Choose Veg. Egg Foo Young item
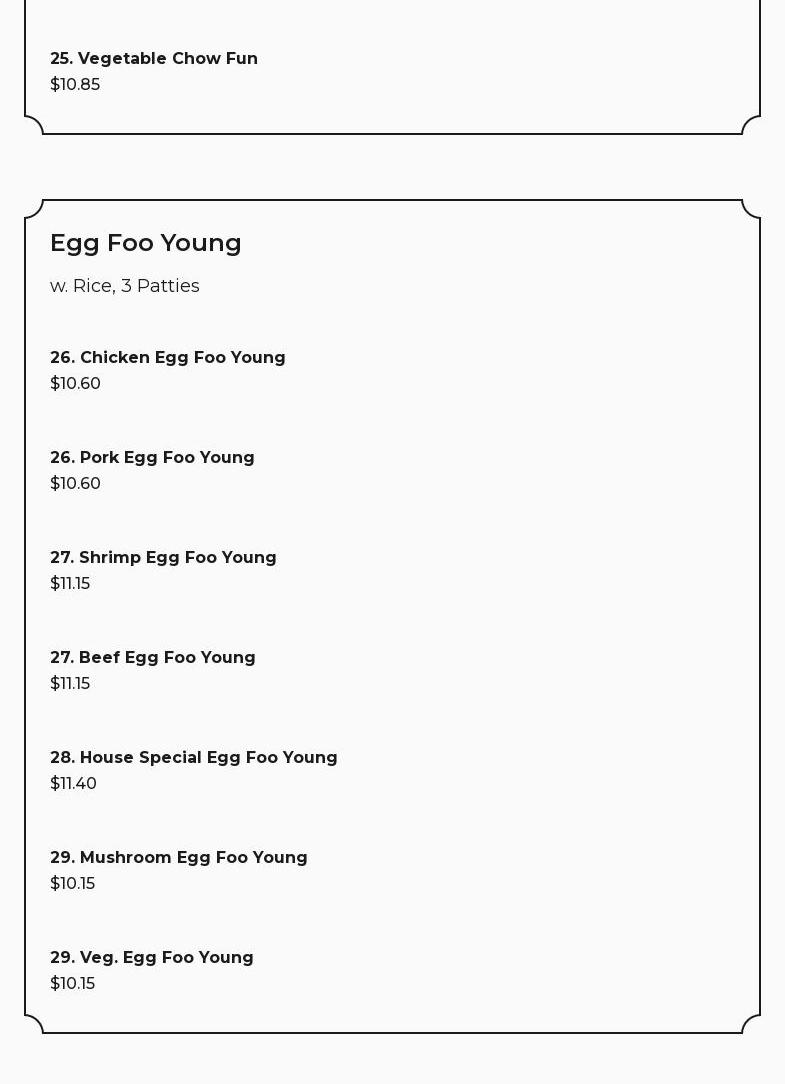 [152, 957]
